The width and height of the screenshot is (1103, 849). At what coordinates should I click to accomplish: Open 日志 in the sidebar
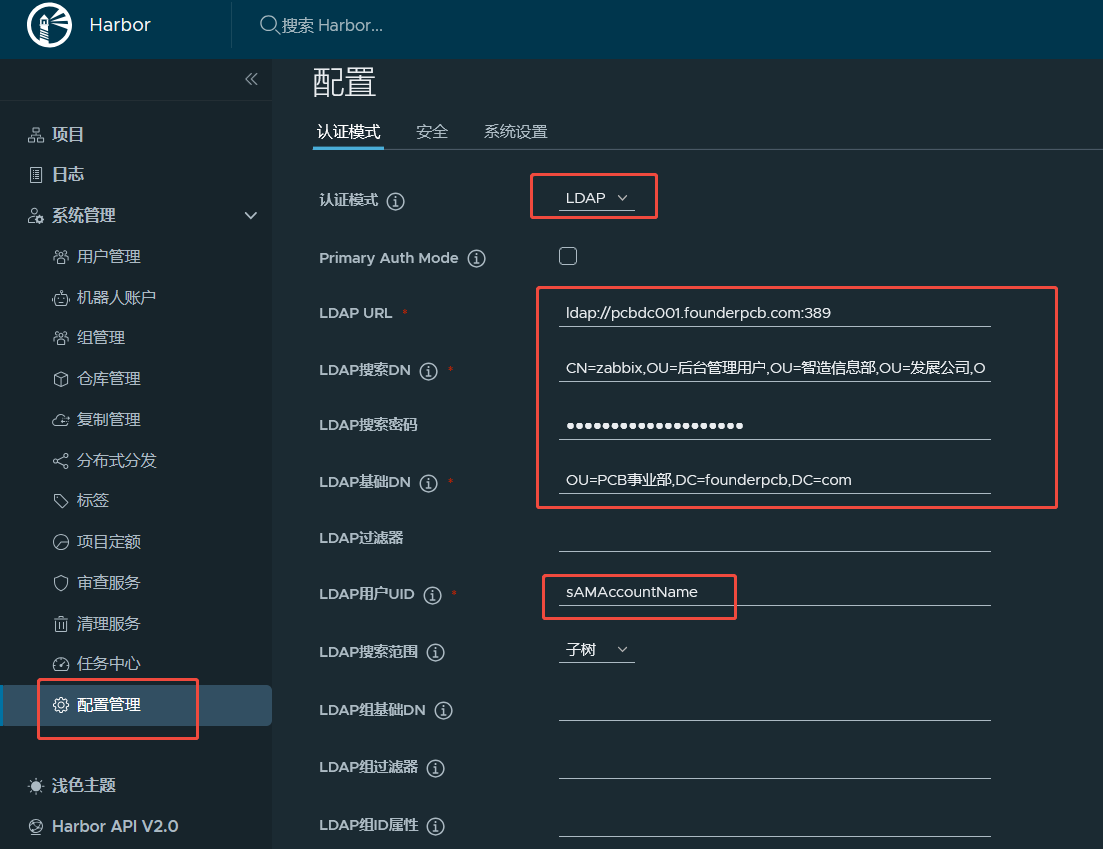[68, 175]
